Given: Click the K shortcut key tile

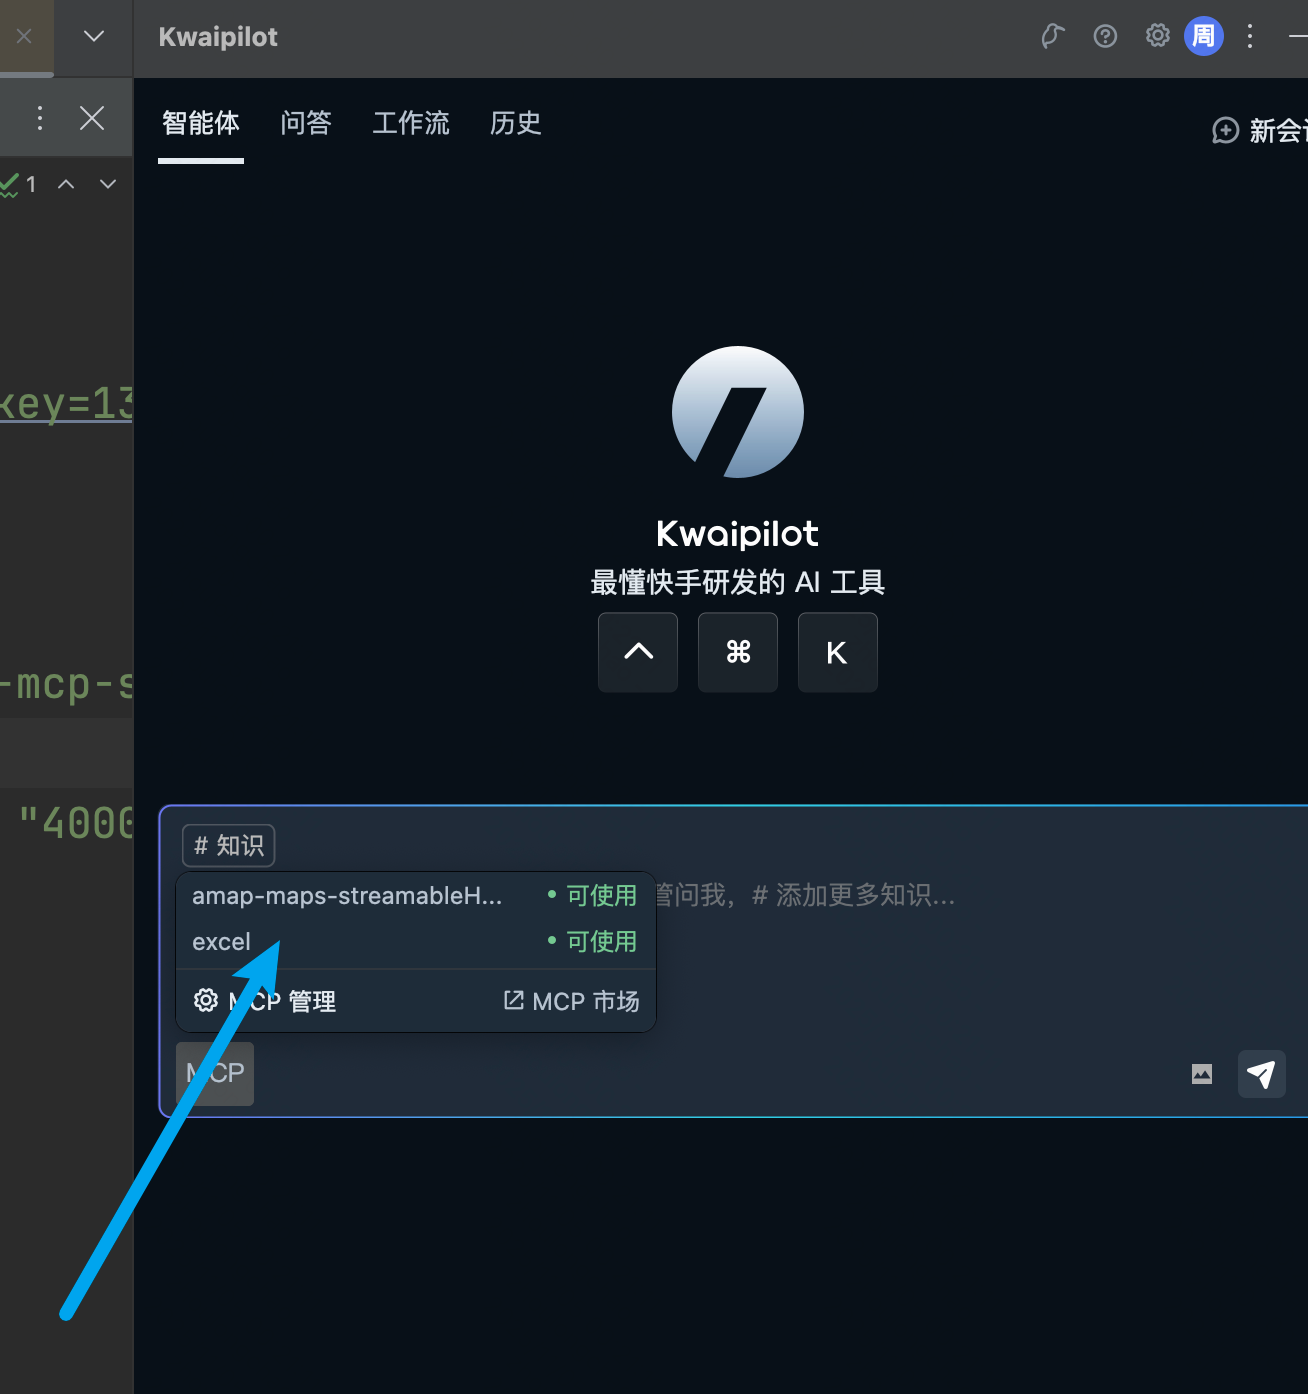Looking at the screenshot, I should (x=838, y=652).
